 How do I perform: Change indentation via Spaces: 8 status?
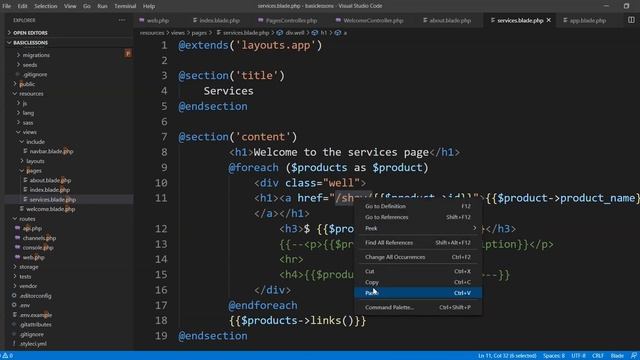pos(554,356)
